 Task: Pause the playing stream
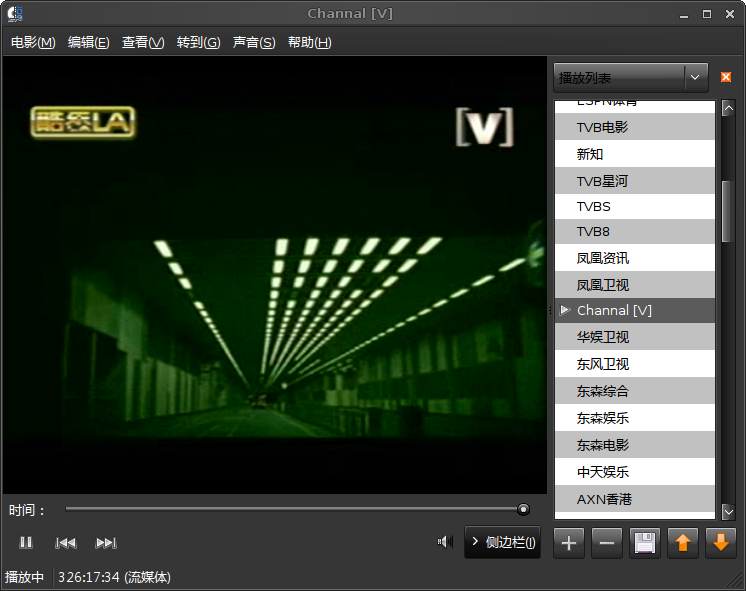click(x=26, y=542)
